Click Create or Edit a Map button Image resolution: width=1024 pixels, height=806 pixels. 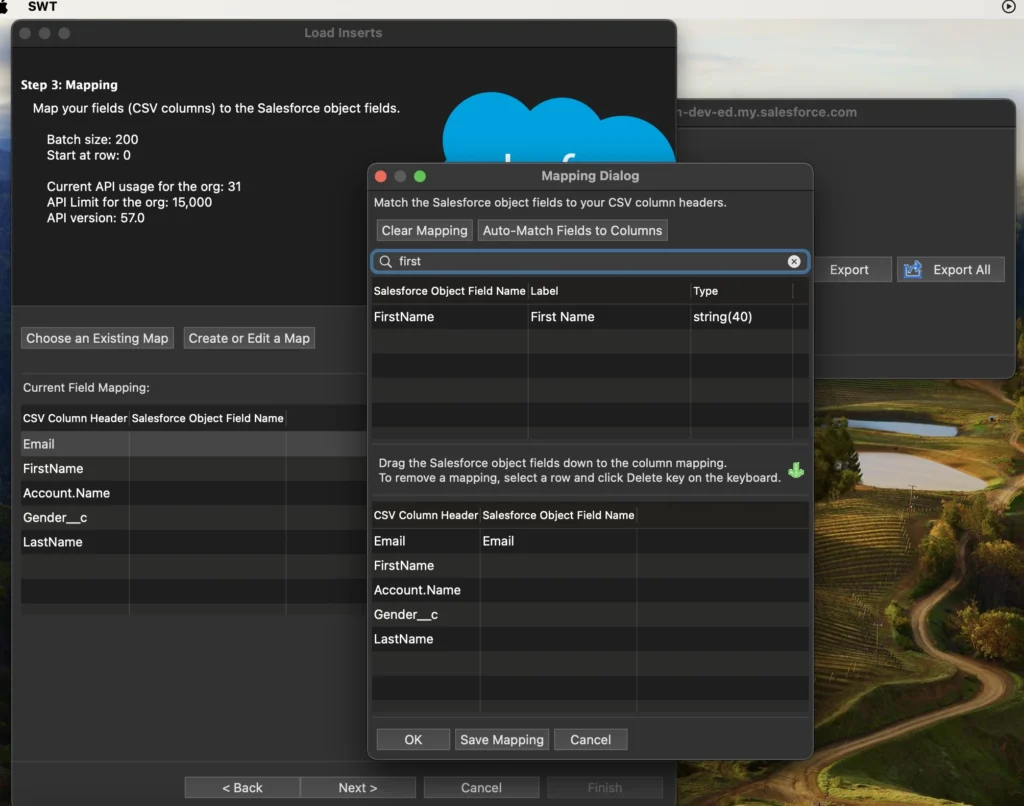pos(249,338)
